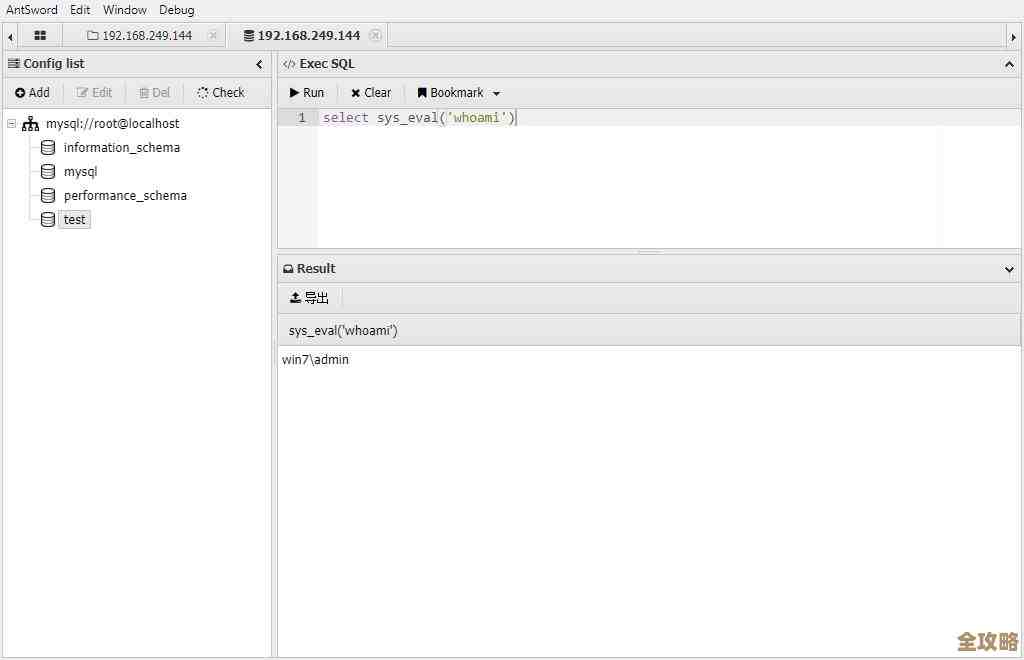
Task: Open the Window menu
Action: click(x=124, y=9)
